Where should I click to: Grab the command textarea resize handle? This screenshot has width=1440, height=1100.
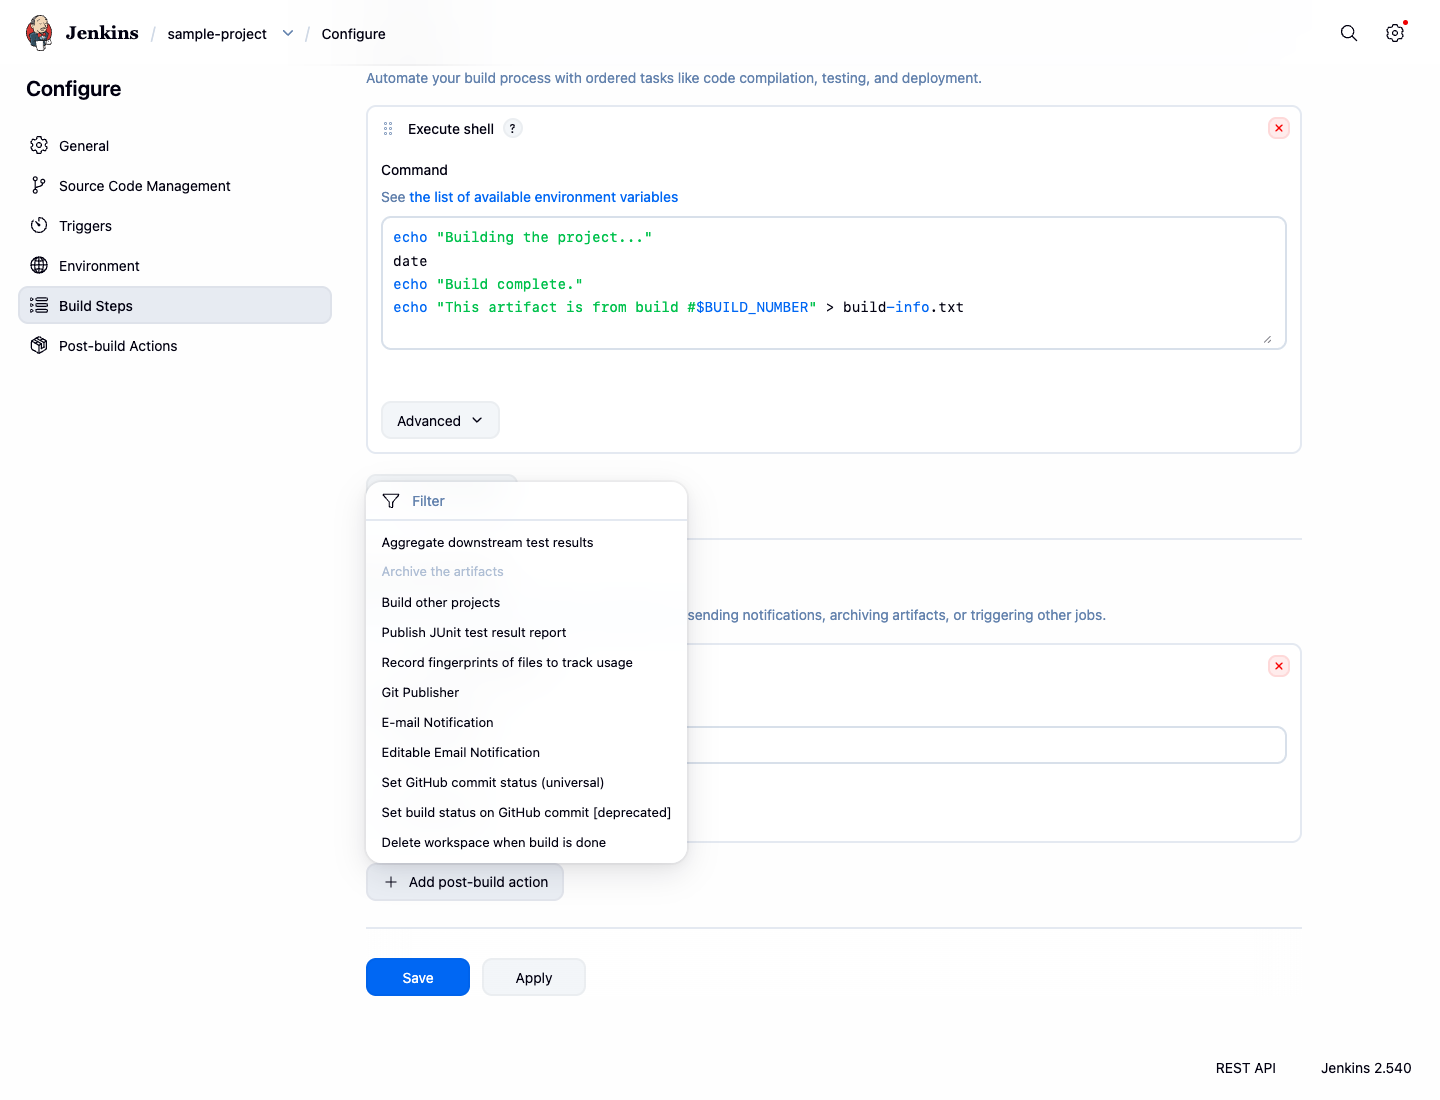pos(1267,339)
